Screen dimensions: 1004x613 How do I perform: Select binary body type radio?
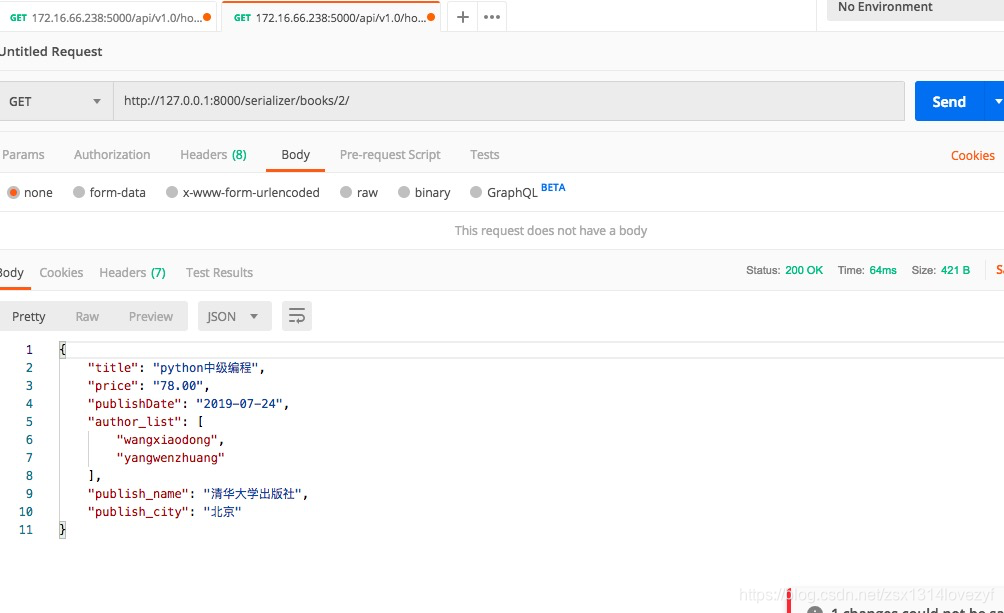[403, 192]
